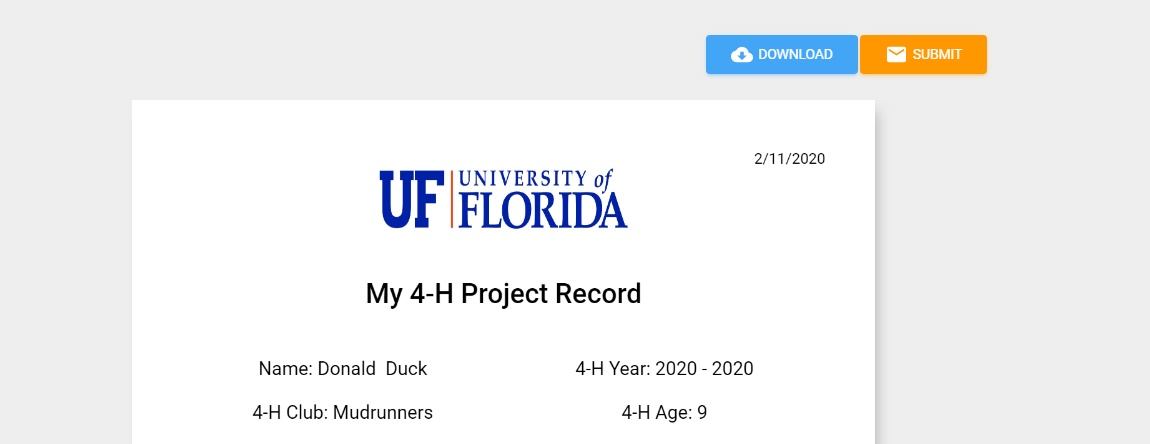Viewport: 1150px width, 444px height.
Task: Click the blue UF block letters
Action: point(412,199)
